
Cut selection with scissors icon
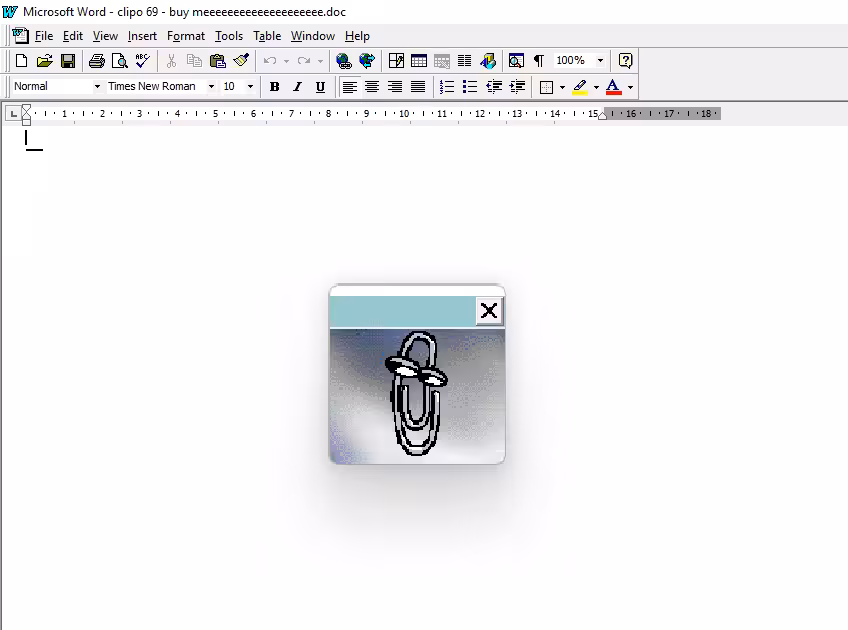171,61
